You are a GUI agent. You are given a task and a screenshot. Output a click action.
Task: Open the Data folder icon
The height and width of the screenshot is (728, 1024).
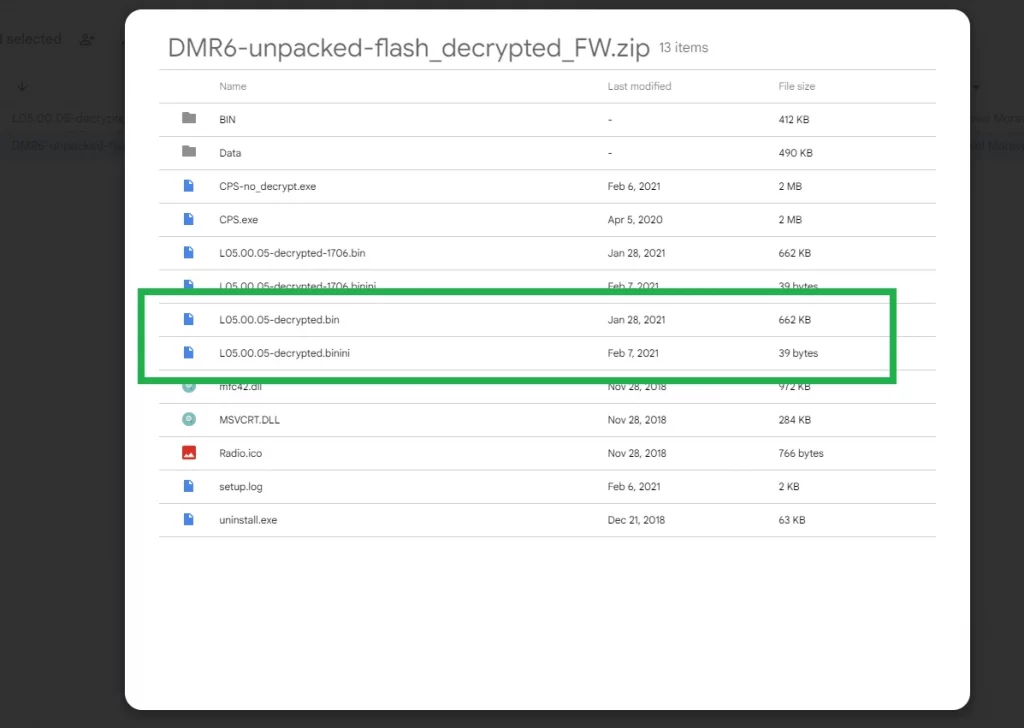point(189,152)
